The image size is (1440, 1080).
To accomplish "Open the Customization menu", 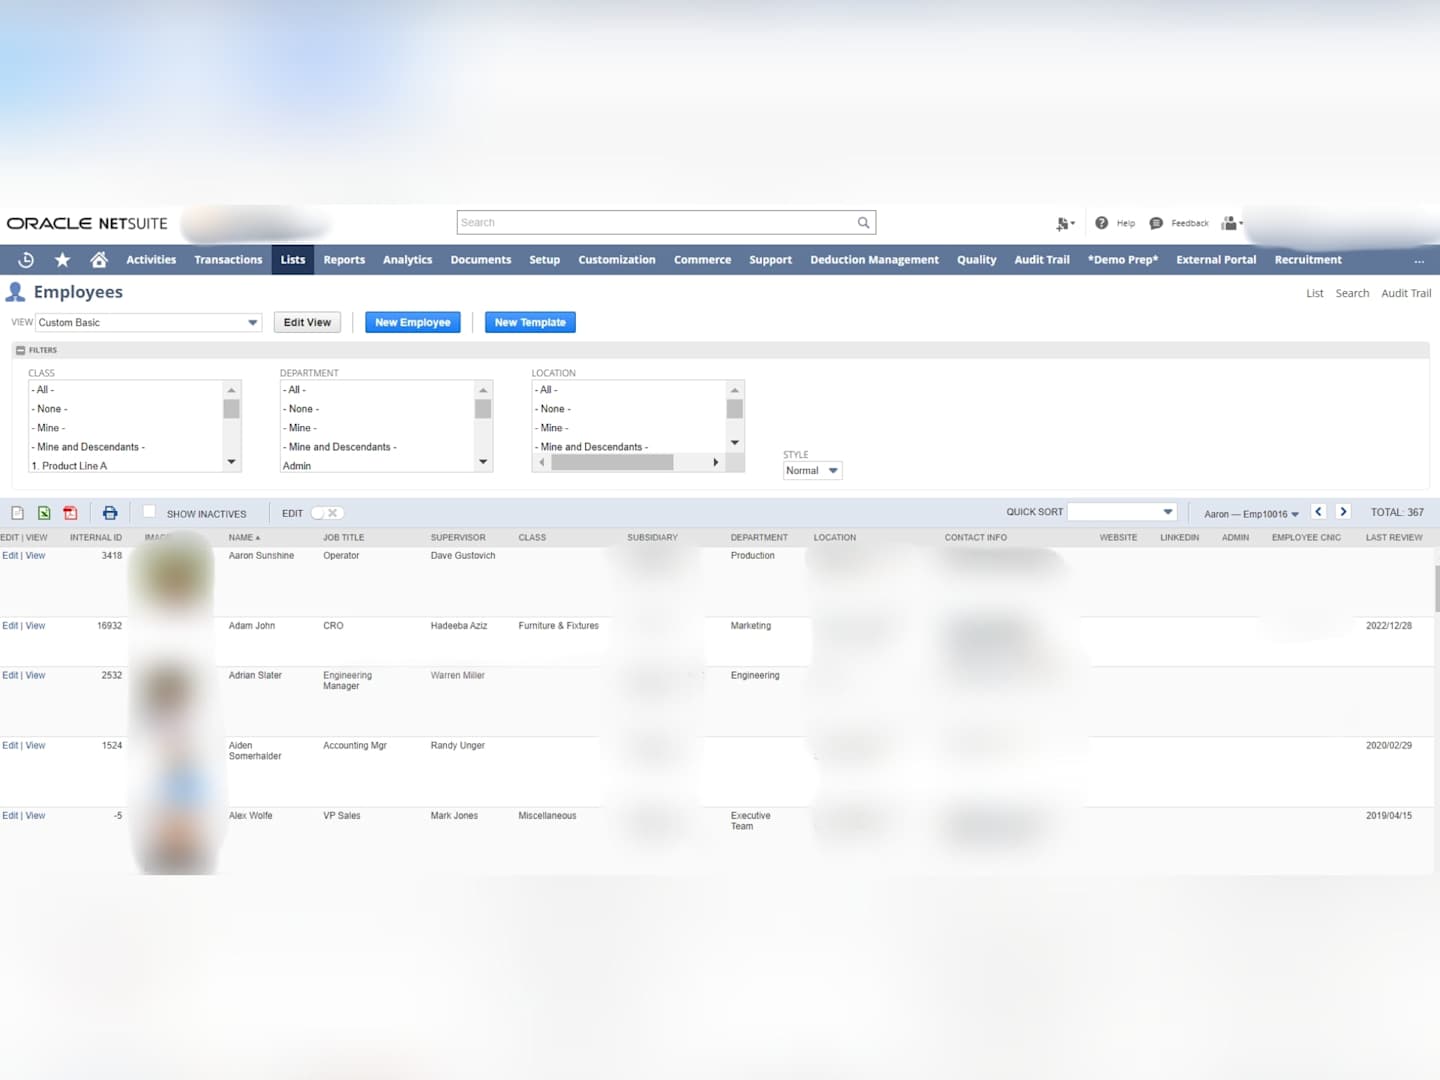I will pyautogui.click(x=617, y=260).
